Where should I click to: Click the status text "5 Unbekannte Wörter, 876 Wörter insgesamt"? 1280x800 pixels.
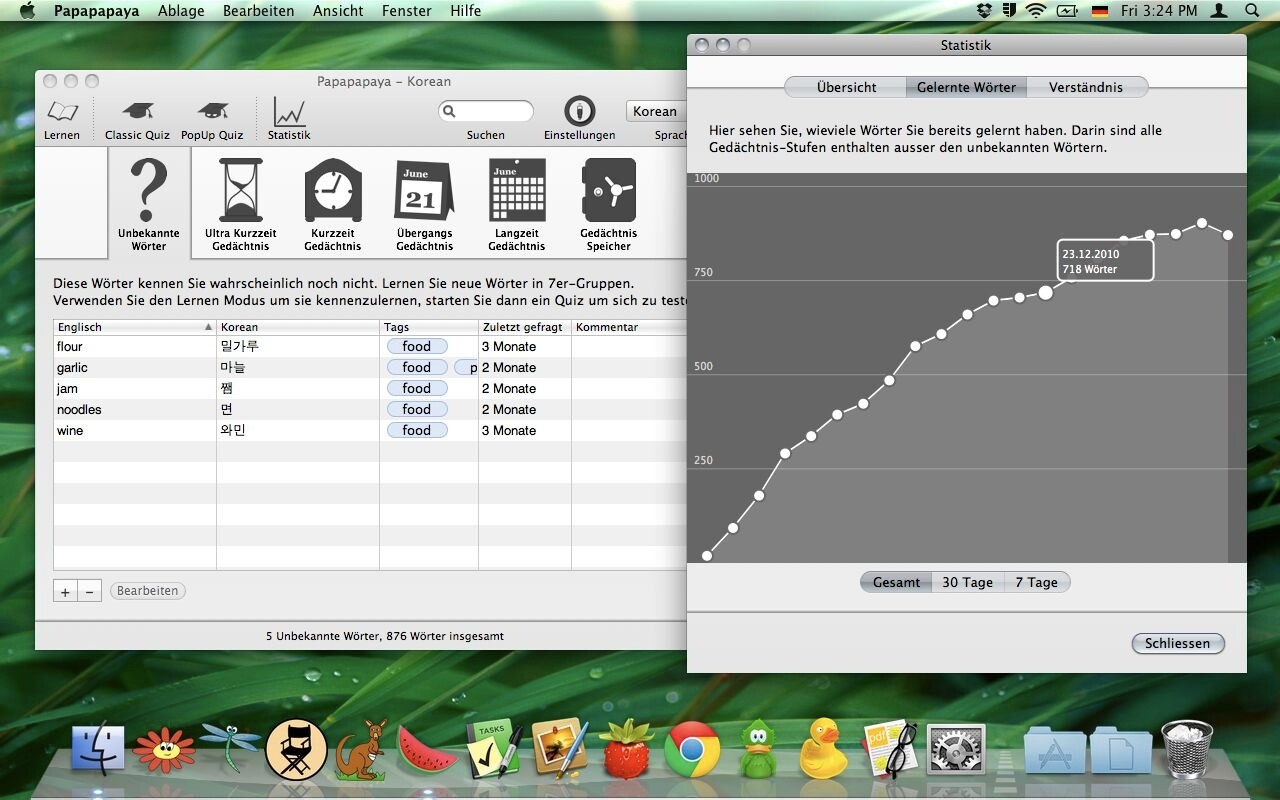tap(385, 636)
